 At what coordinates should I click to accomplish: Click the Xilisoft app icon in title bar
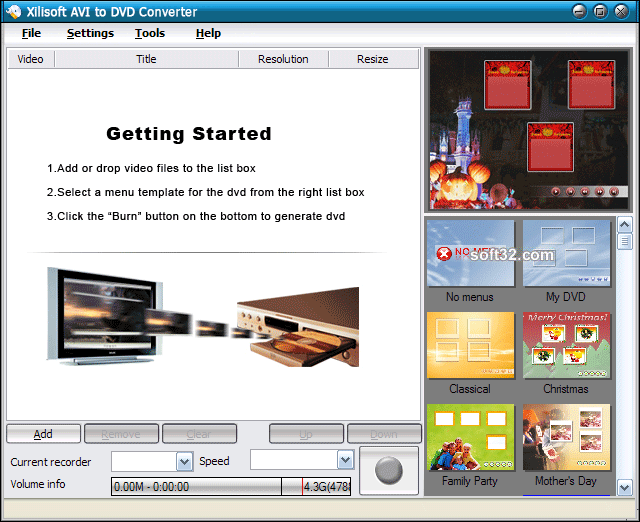[13, 11]
